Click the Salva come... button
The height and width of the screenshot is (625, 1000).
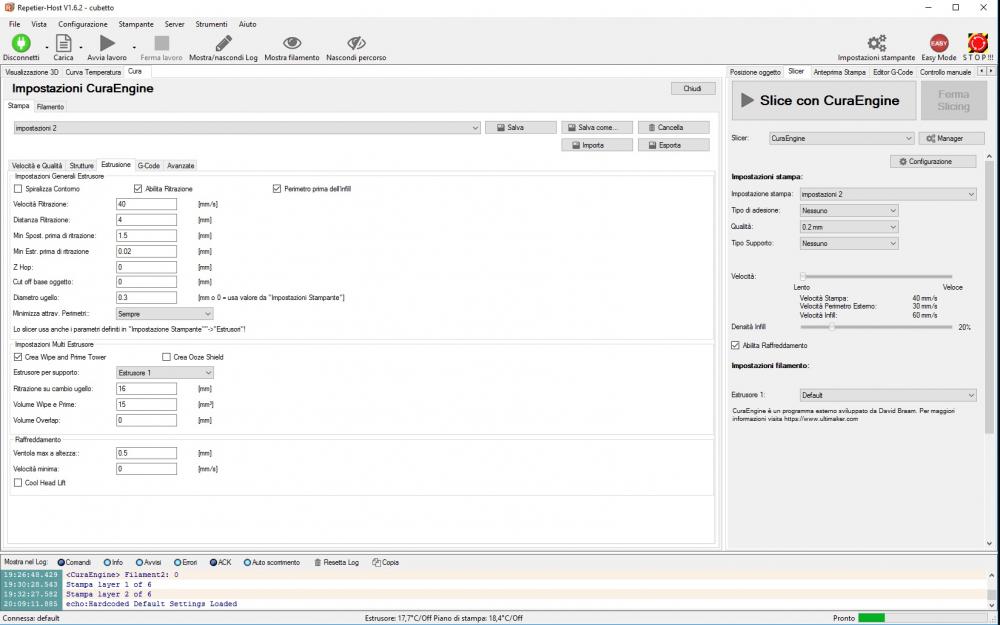(x=597, y=128)
